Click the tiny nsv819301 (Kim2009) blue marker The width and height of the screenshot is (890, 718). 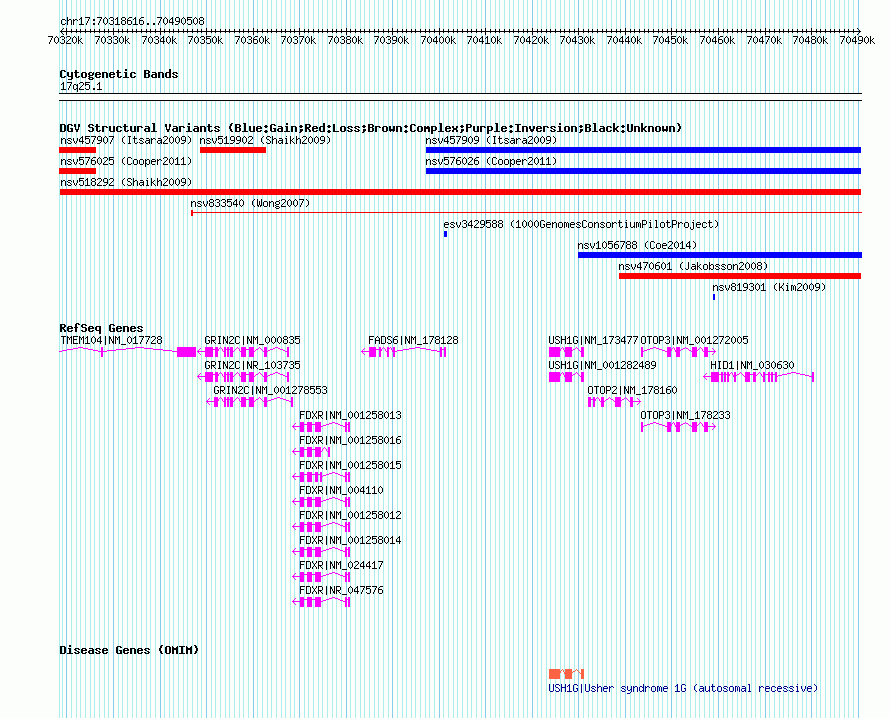coord(714,297)
